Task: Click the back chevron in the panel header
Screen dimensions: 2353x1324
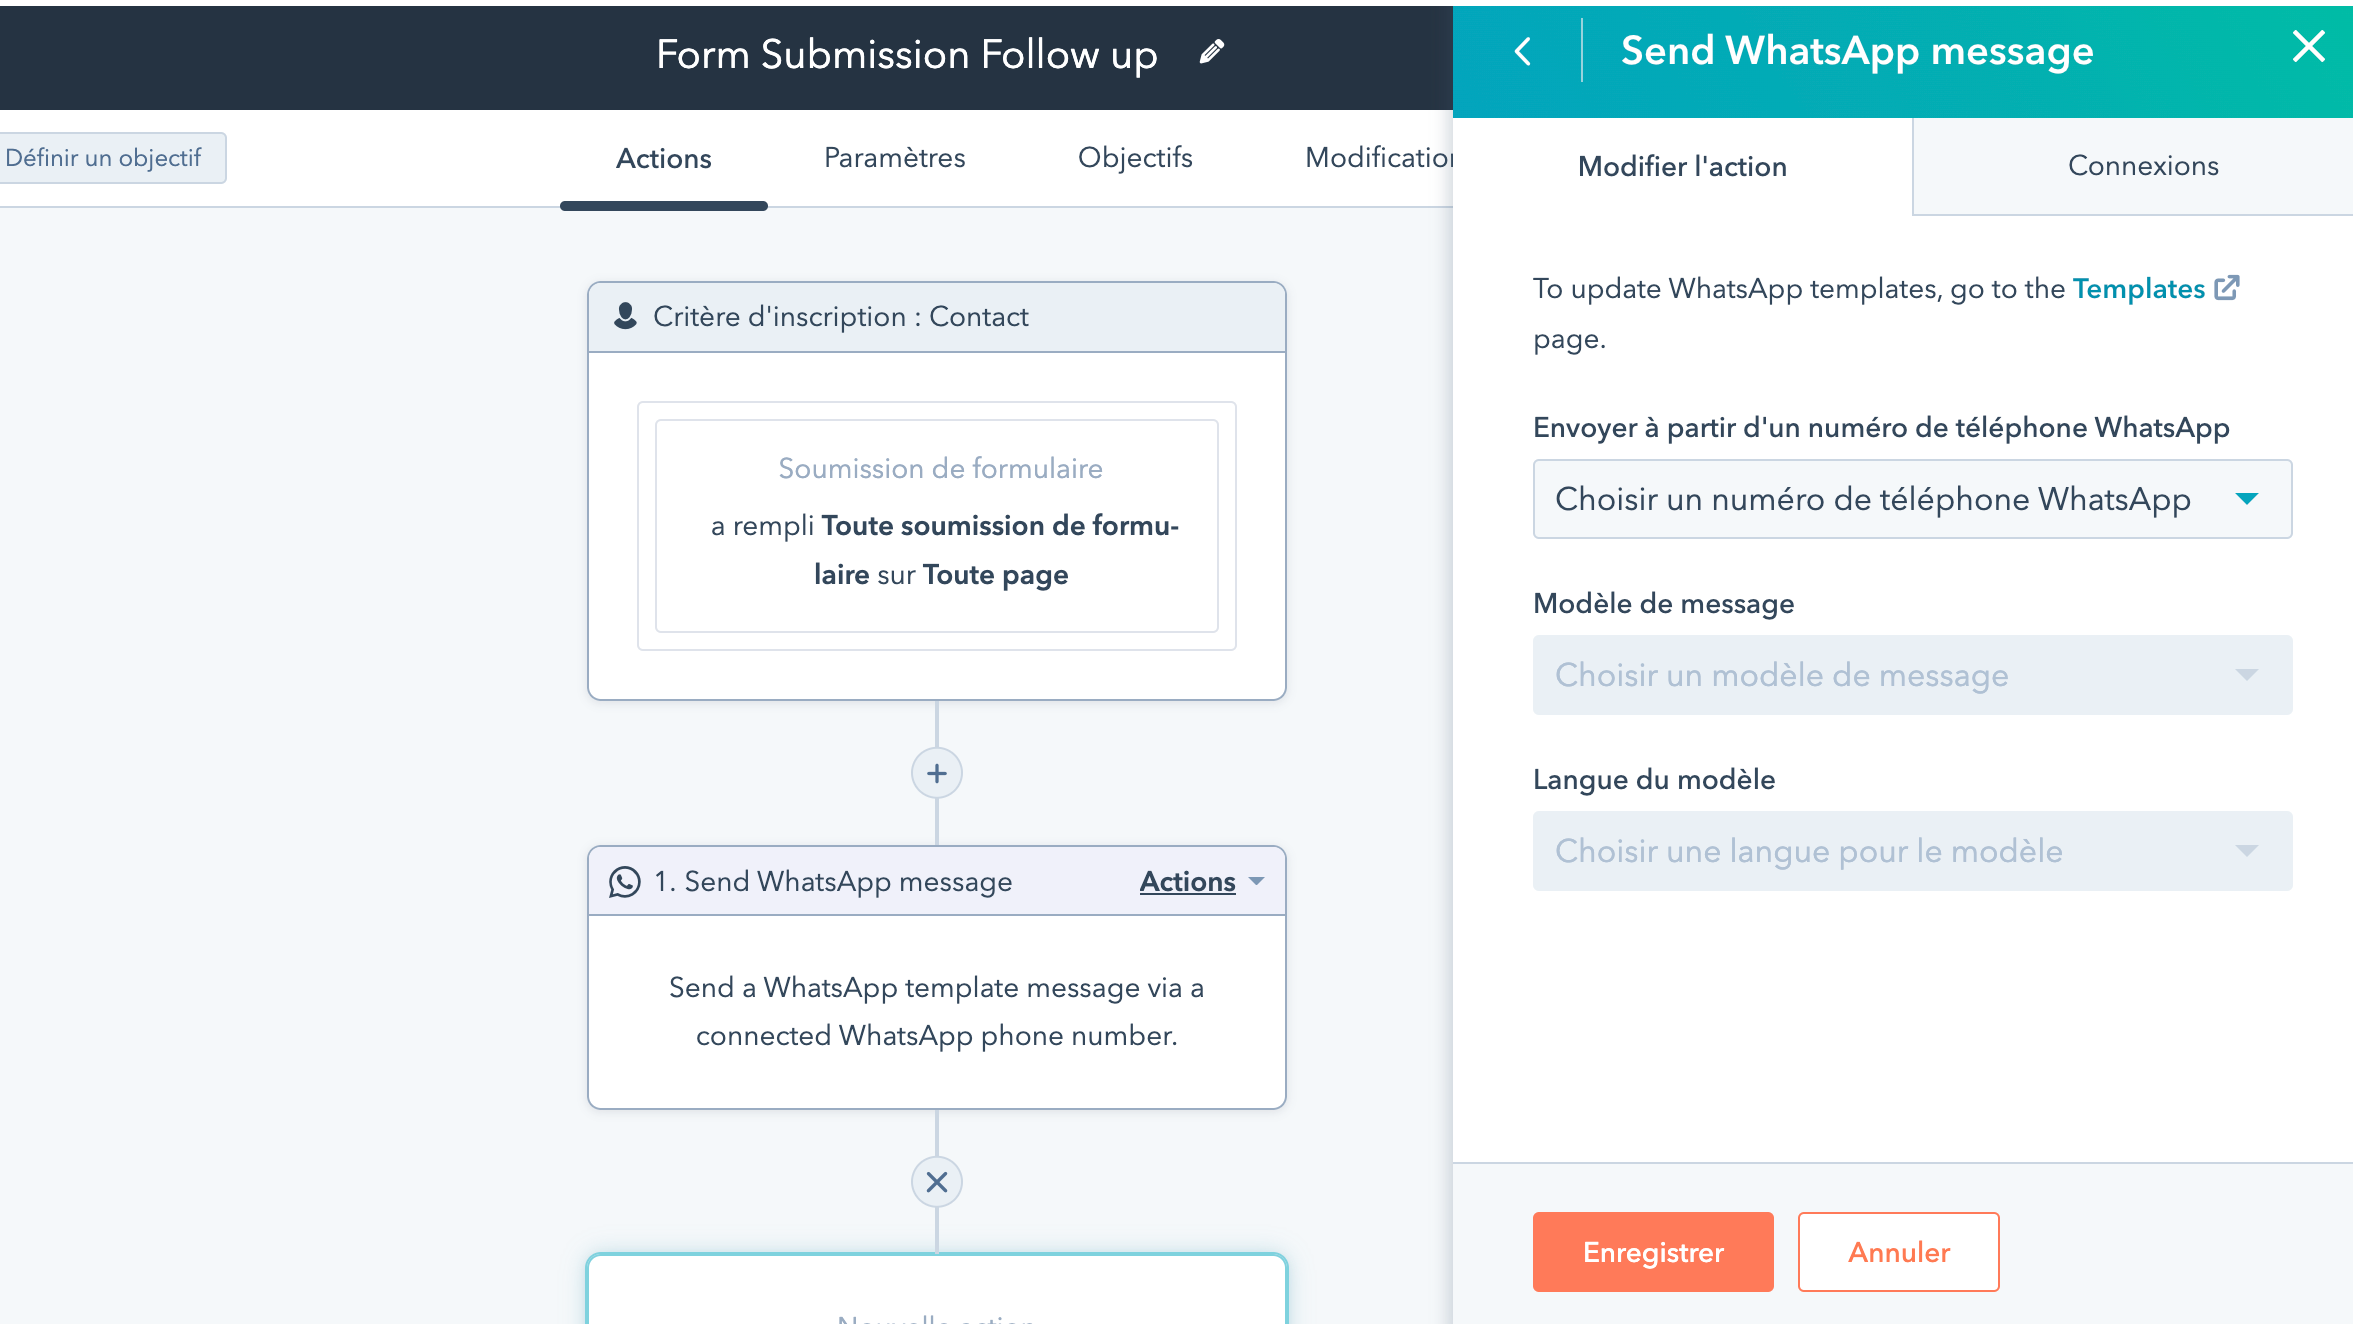Action: click(1523, 51)
